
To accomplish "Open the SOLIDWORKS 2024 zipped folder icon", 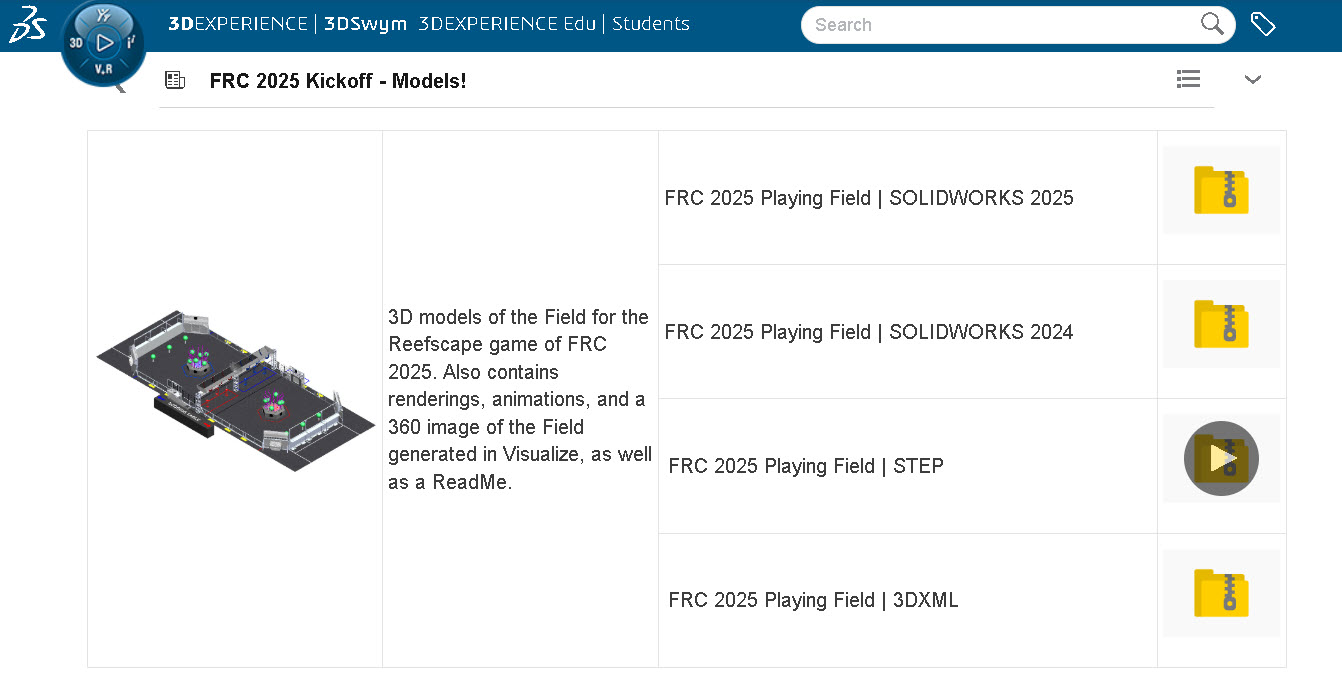I will coord(1221,324).
